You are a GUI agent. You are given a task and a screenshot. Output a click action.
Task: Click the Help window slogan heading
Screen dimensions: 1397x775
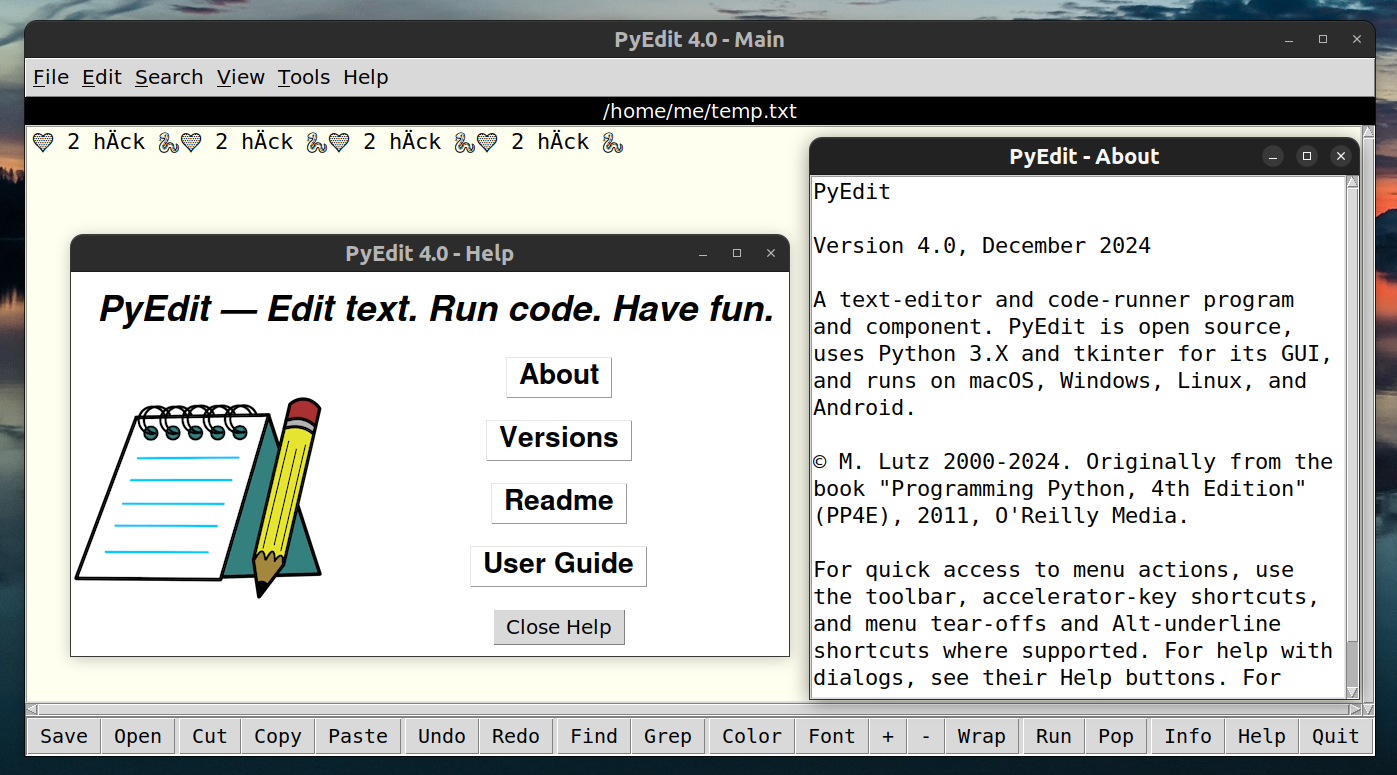437,309
